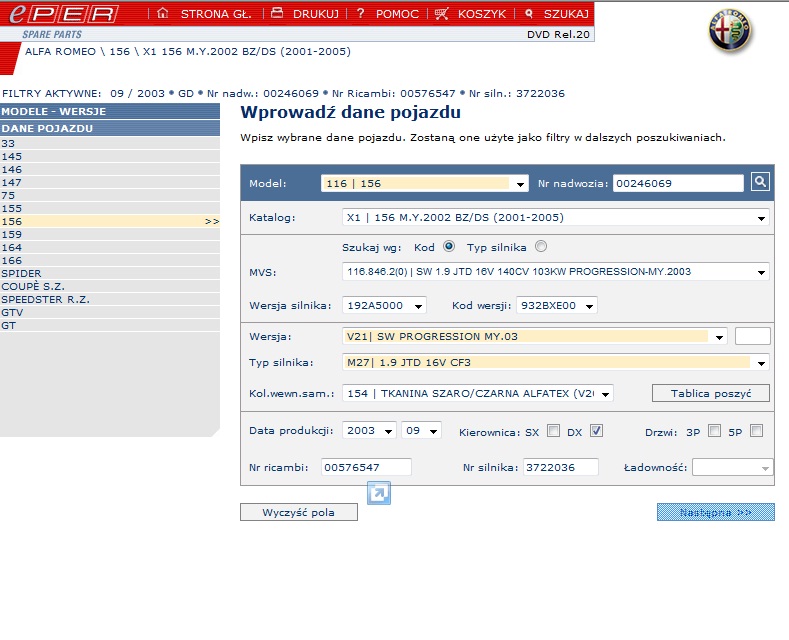Click the DVD Rel.20 text
789x640 pixels.
pos(558,34)
